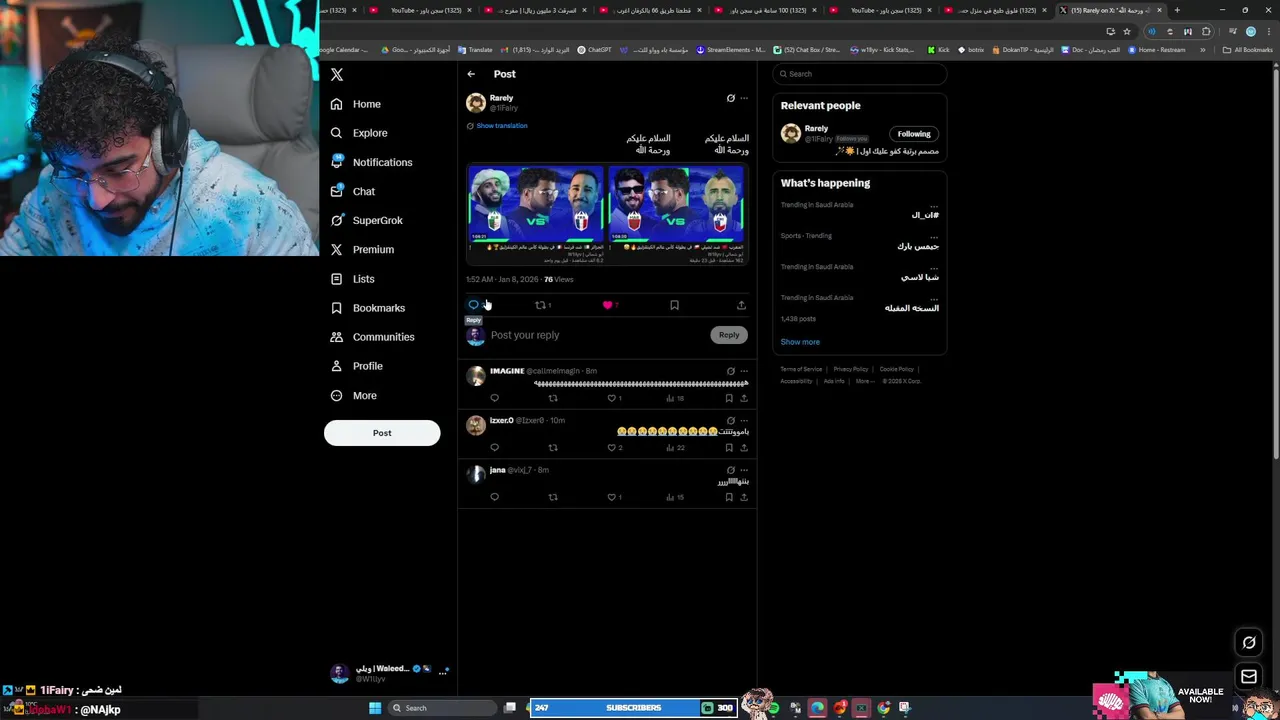
Task: Click the reply icon under Izxer.0's comment
Action: 494,448
